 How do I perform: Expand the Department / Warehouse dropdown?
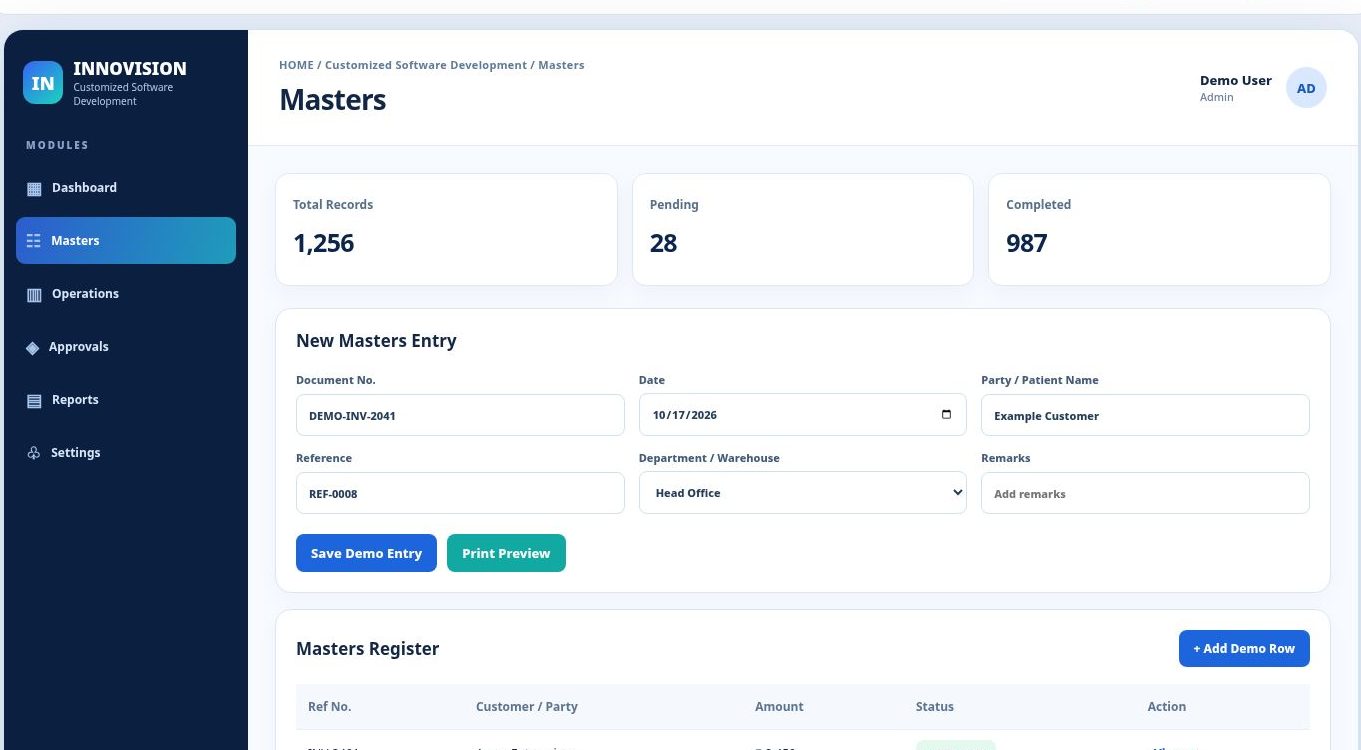[803, 493]
